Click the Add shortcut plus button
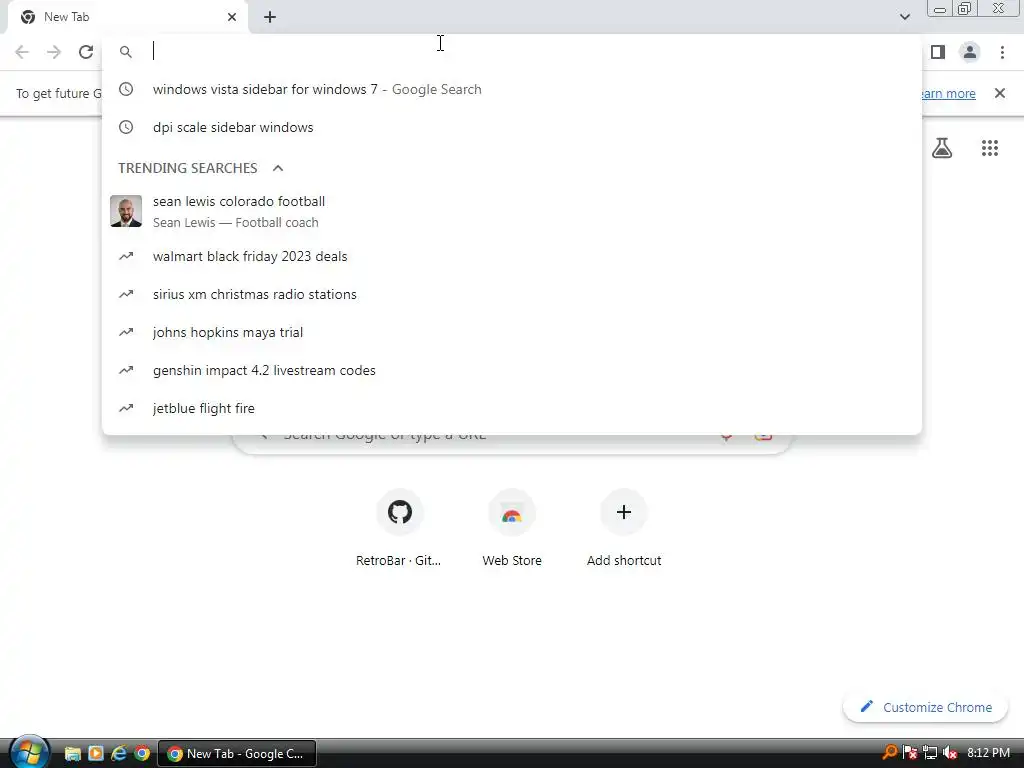Screen dimensions: 1024x768 [624, 512]
